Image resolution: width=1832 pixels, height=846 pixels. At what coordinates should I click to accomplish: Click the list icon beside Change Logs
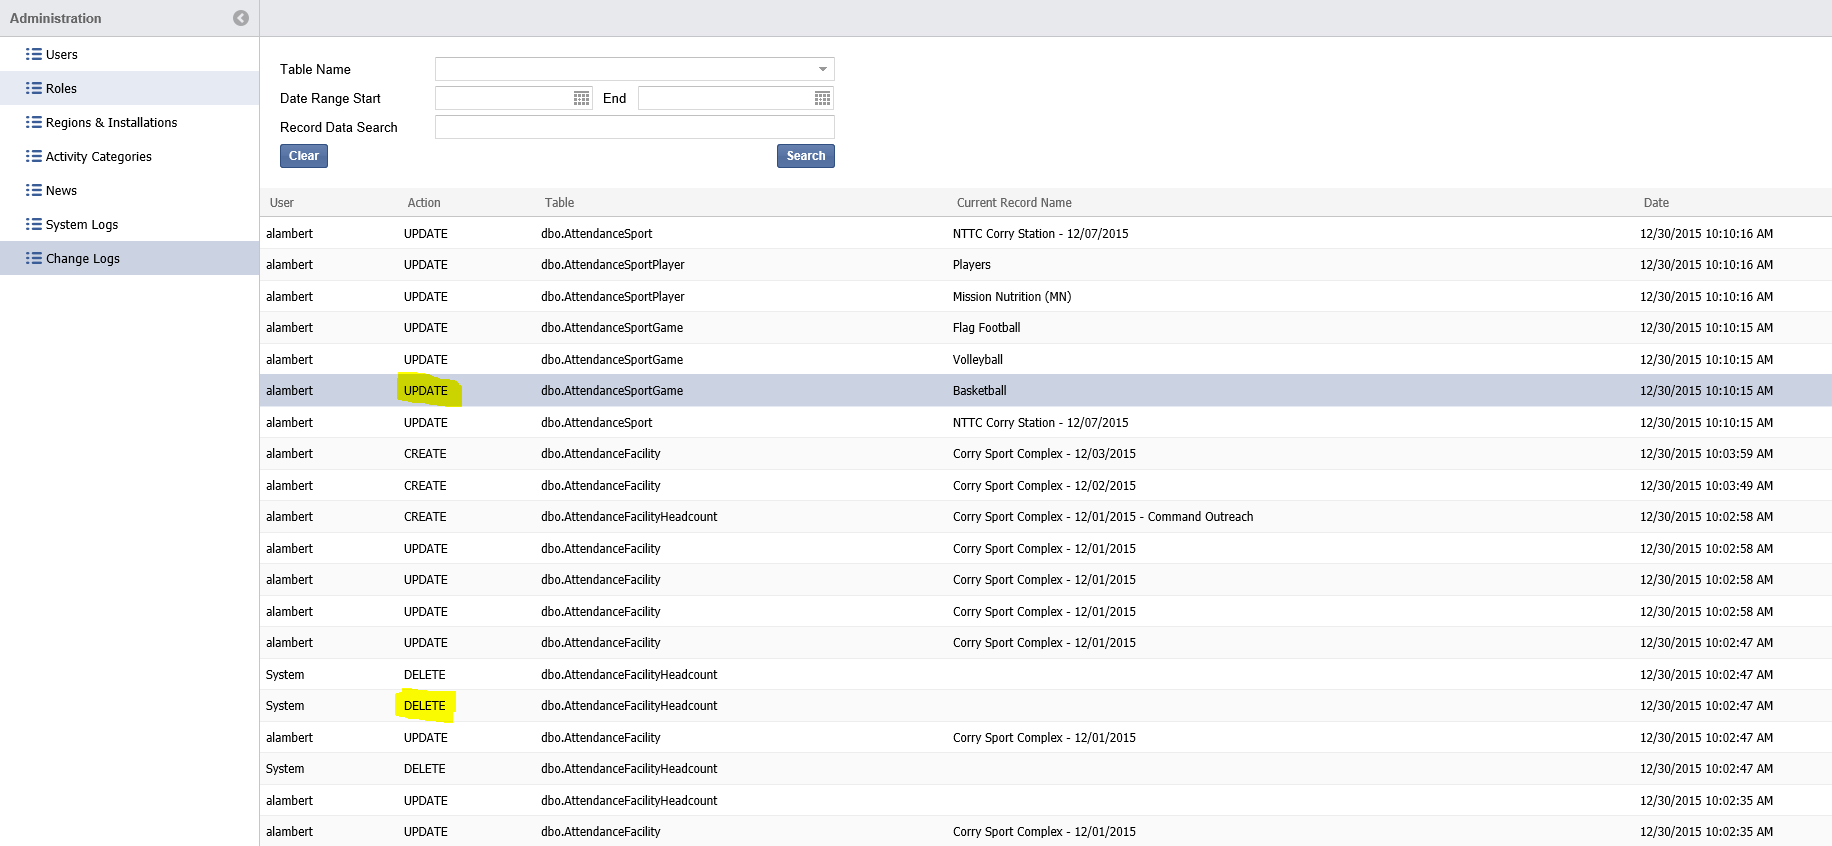[34, 259]
